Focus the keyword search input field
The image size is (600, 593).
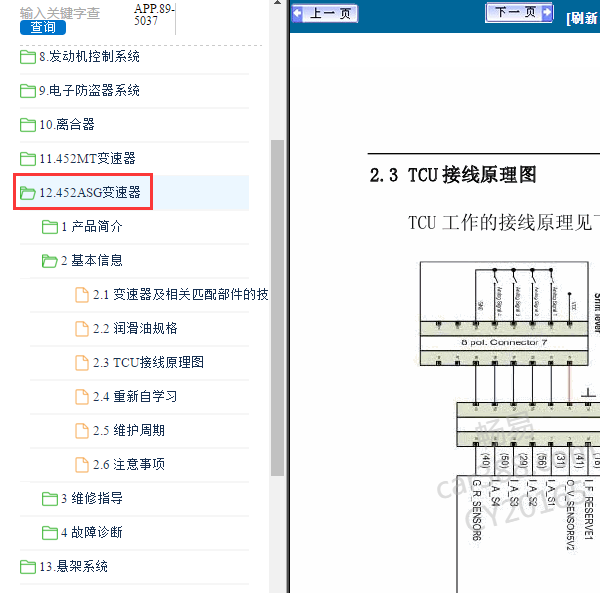click(60, 13)
